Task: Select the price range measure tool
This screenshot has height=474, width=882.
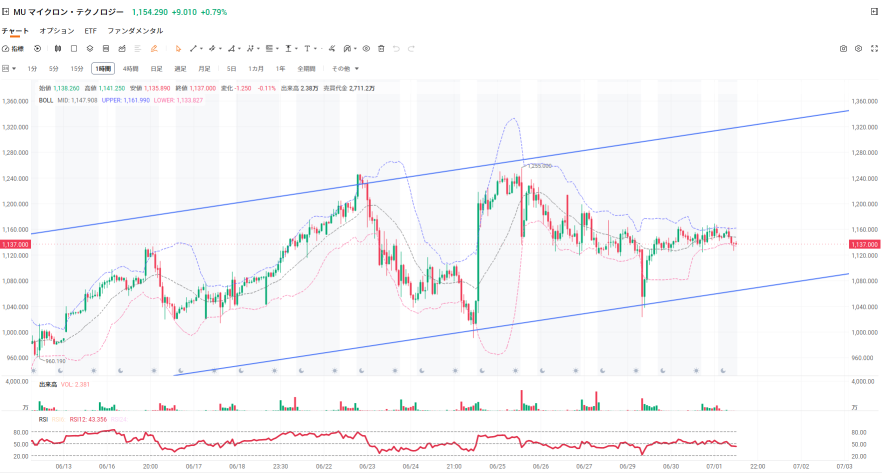Action: 289,49
